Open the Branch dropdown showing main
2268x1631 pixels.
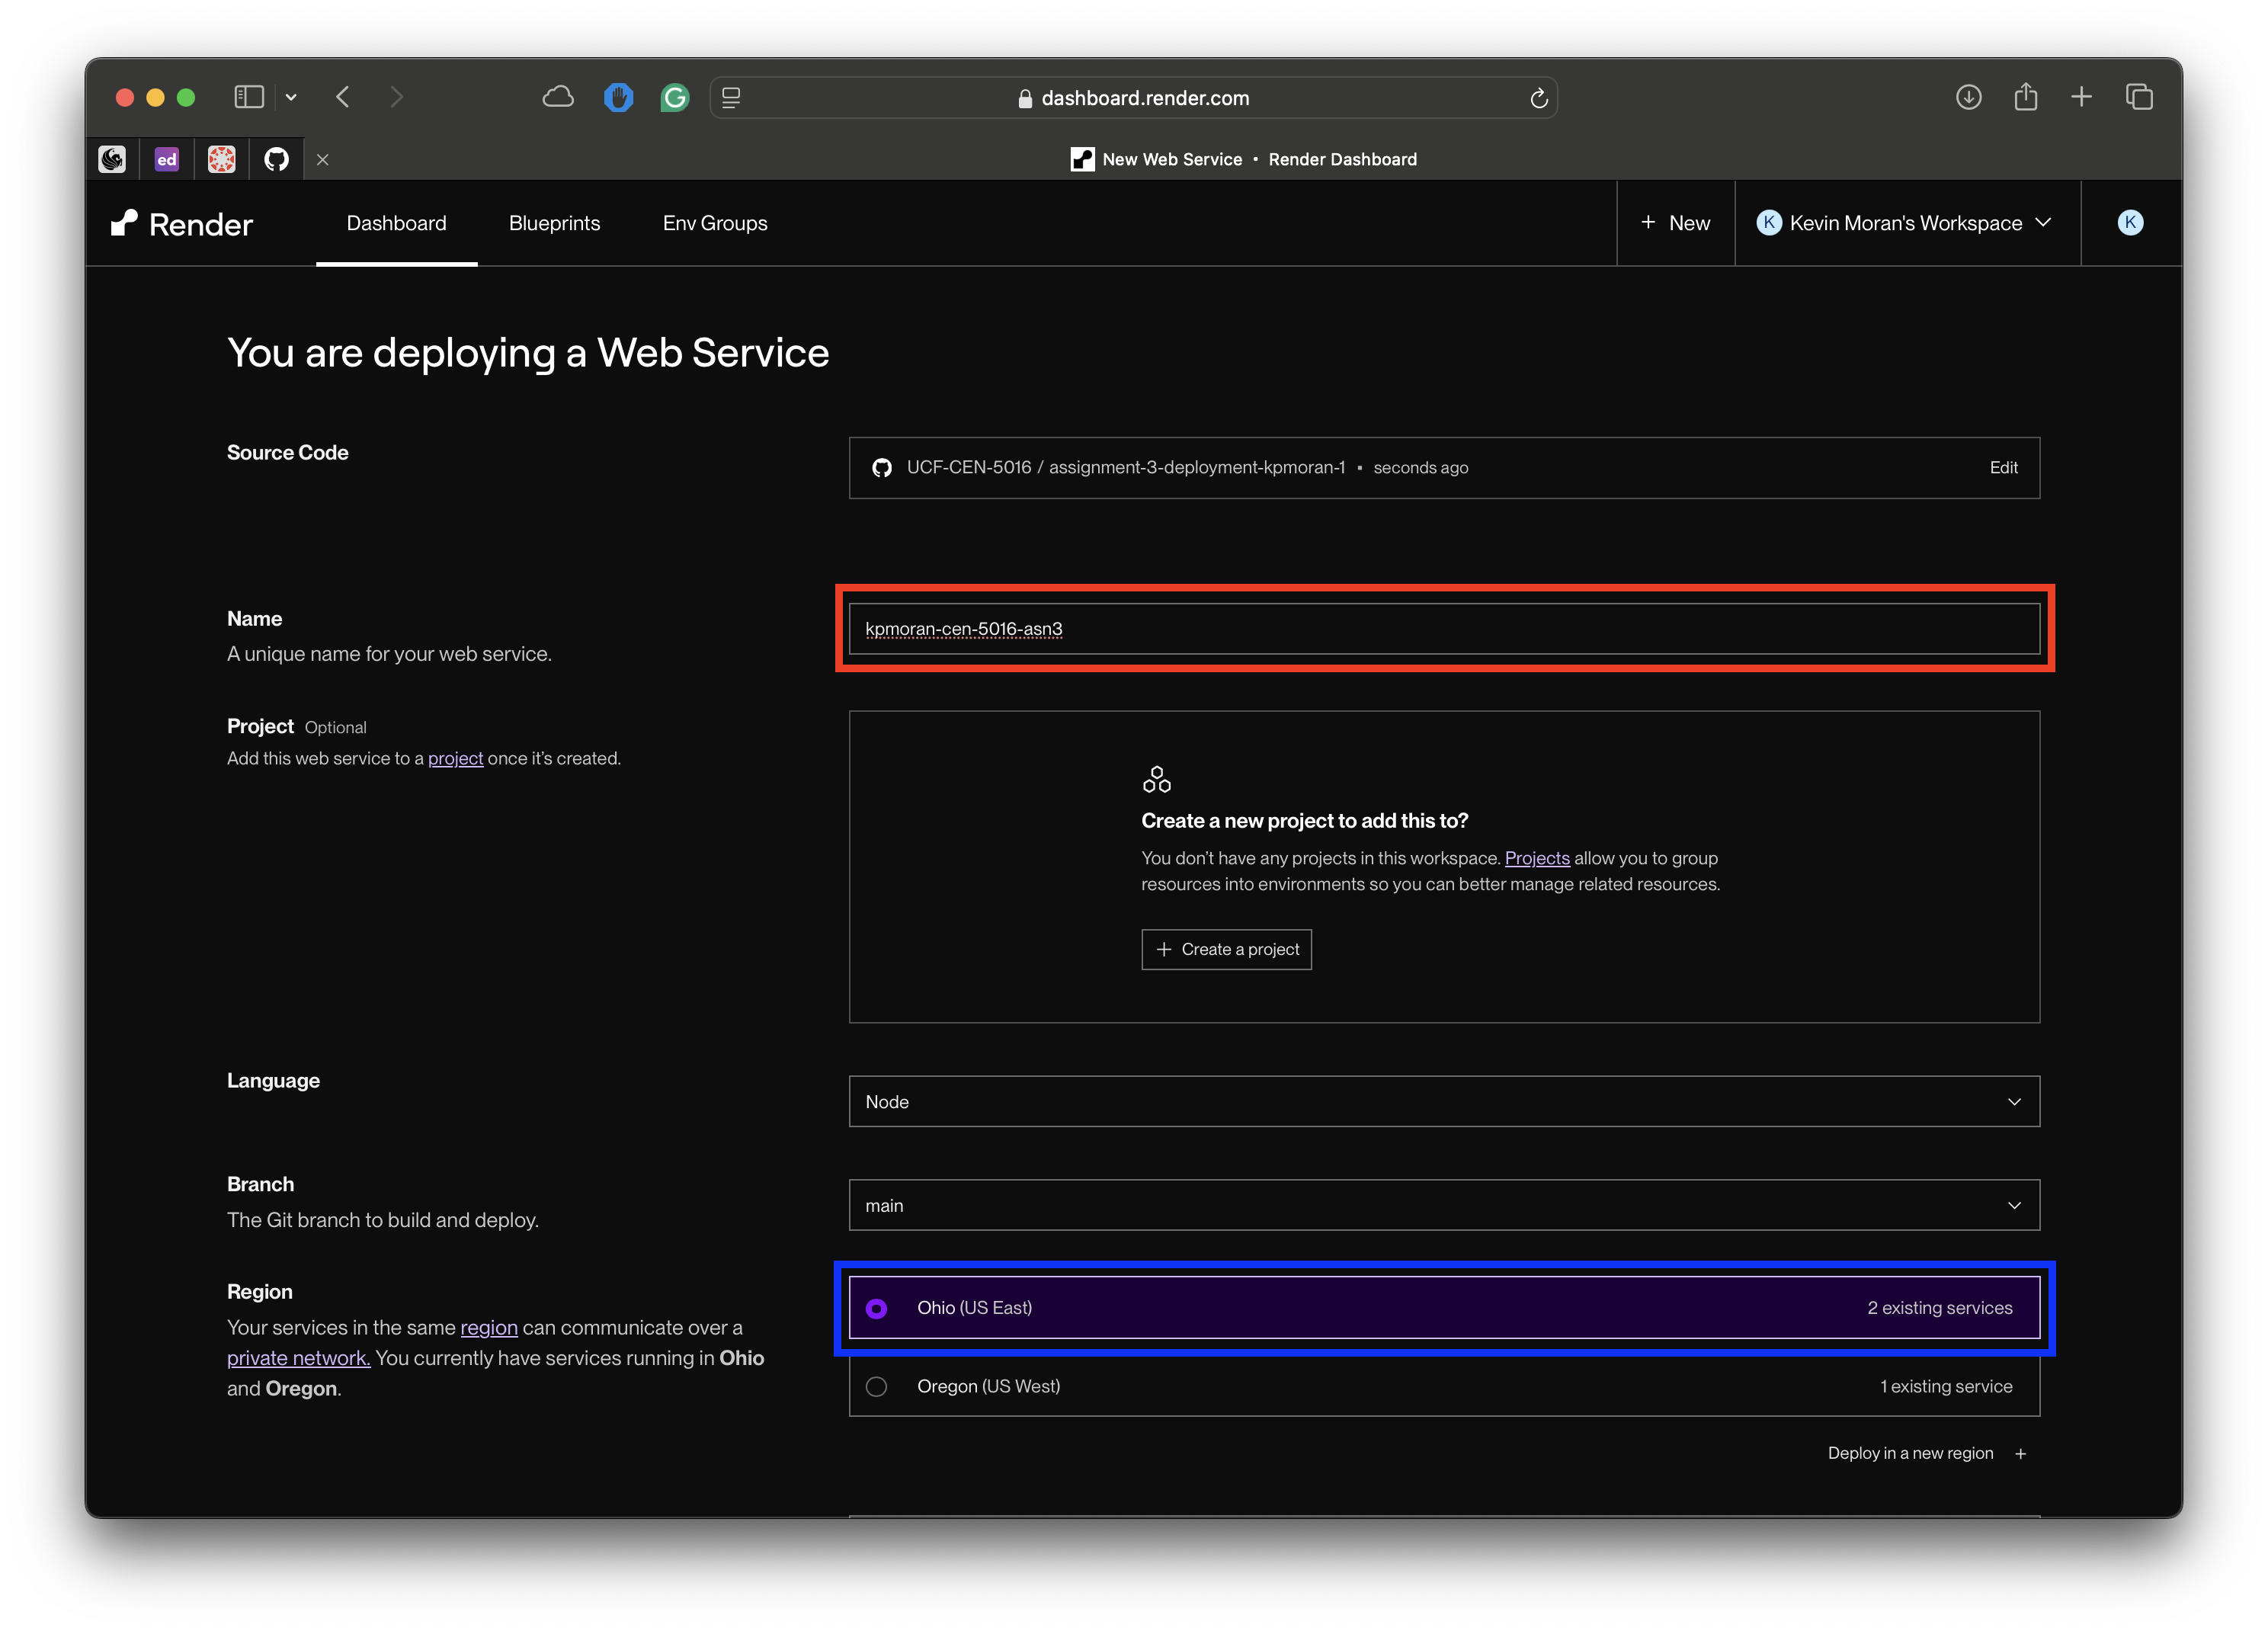point(1444,1205)
